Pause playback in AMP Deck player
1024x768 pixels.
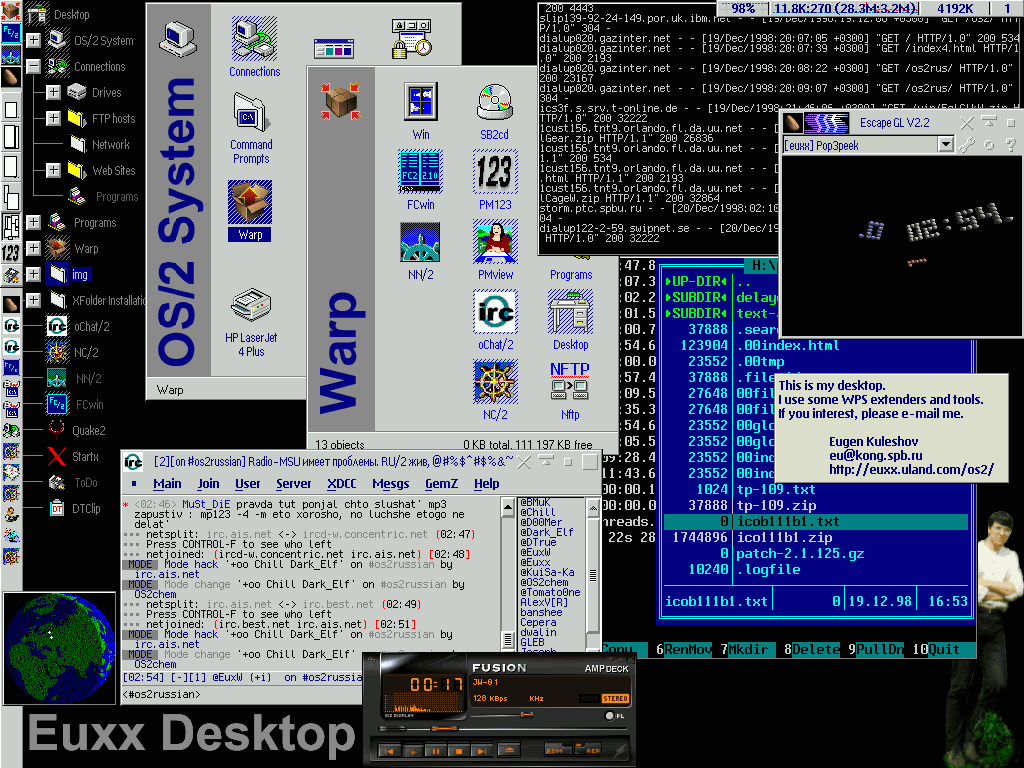[x=436, y=751]
